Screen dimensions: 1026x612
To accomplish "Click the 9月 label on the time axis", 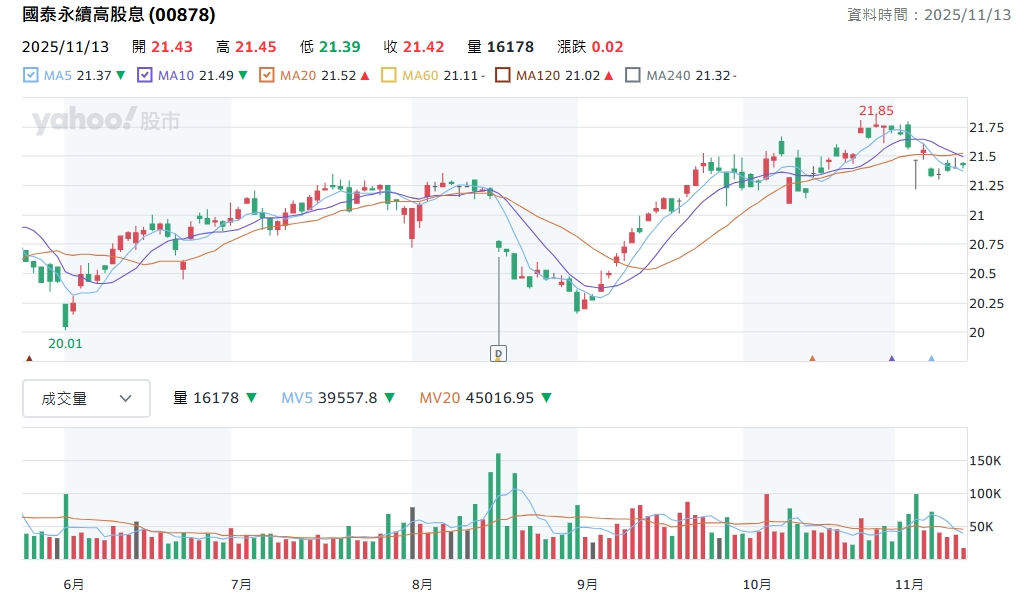I will pos(587,584).
